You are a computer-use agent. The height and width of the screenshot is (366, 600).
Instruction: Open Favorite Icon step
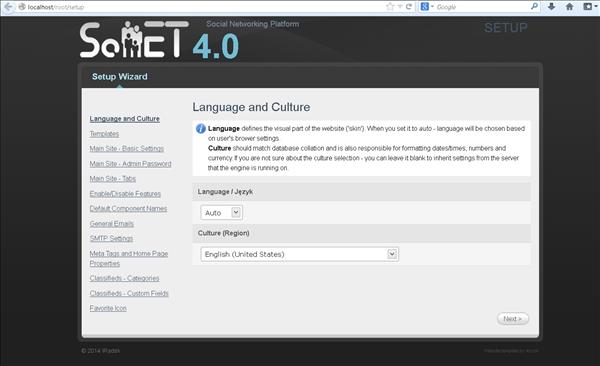point(108,308)
